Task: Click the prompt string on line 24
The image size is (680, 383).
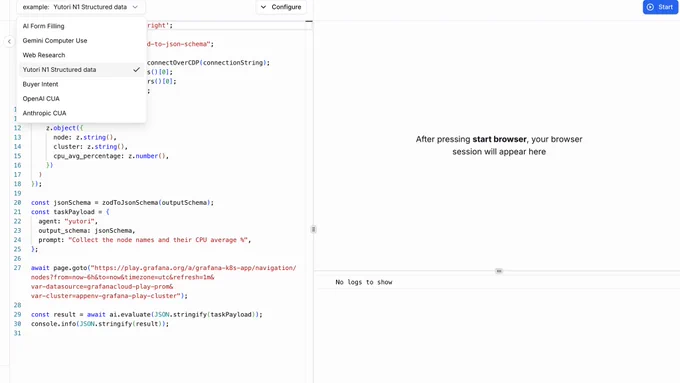Action: (159, 240)
